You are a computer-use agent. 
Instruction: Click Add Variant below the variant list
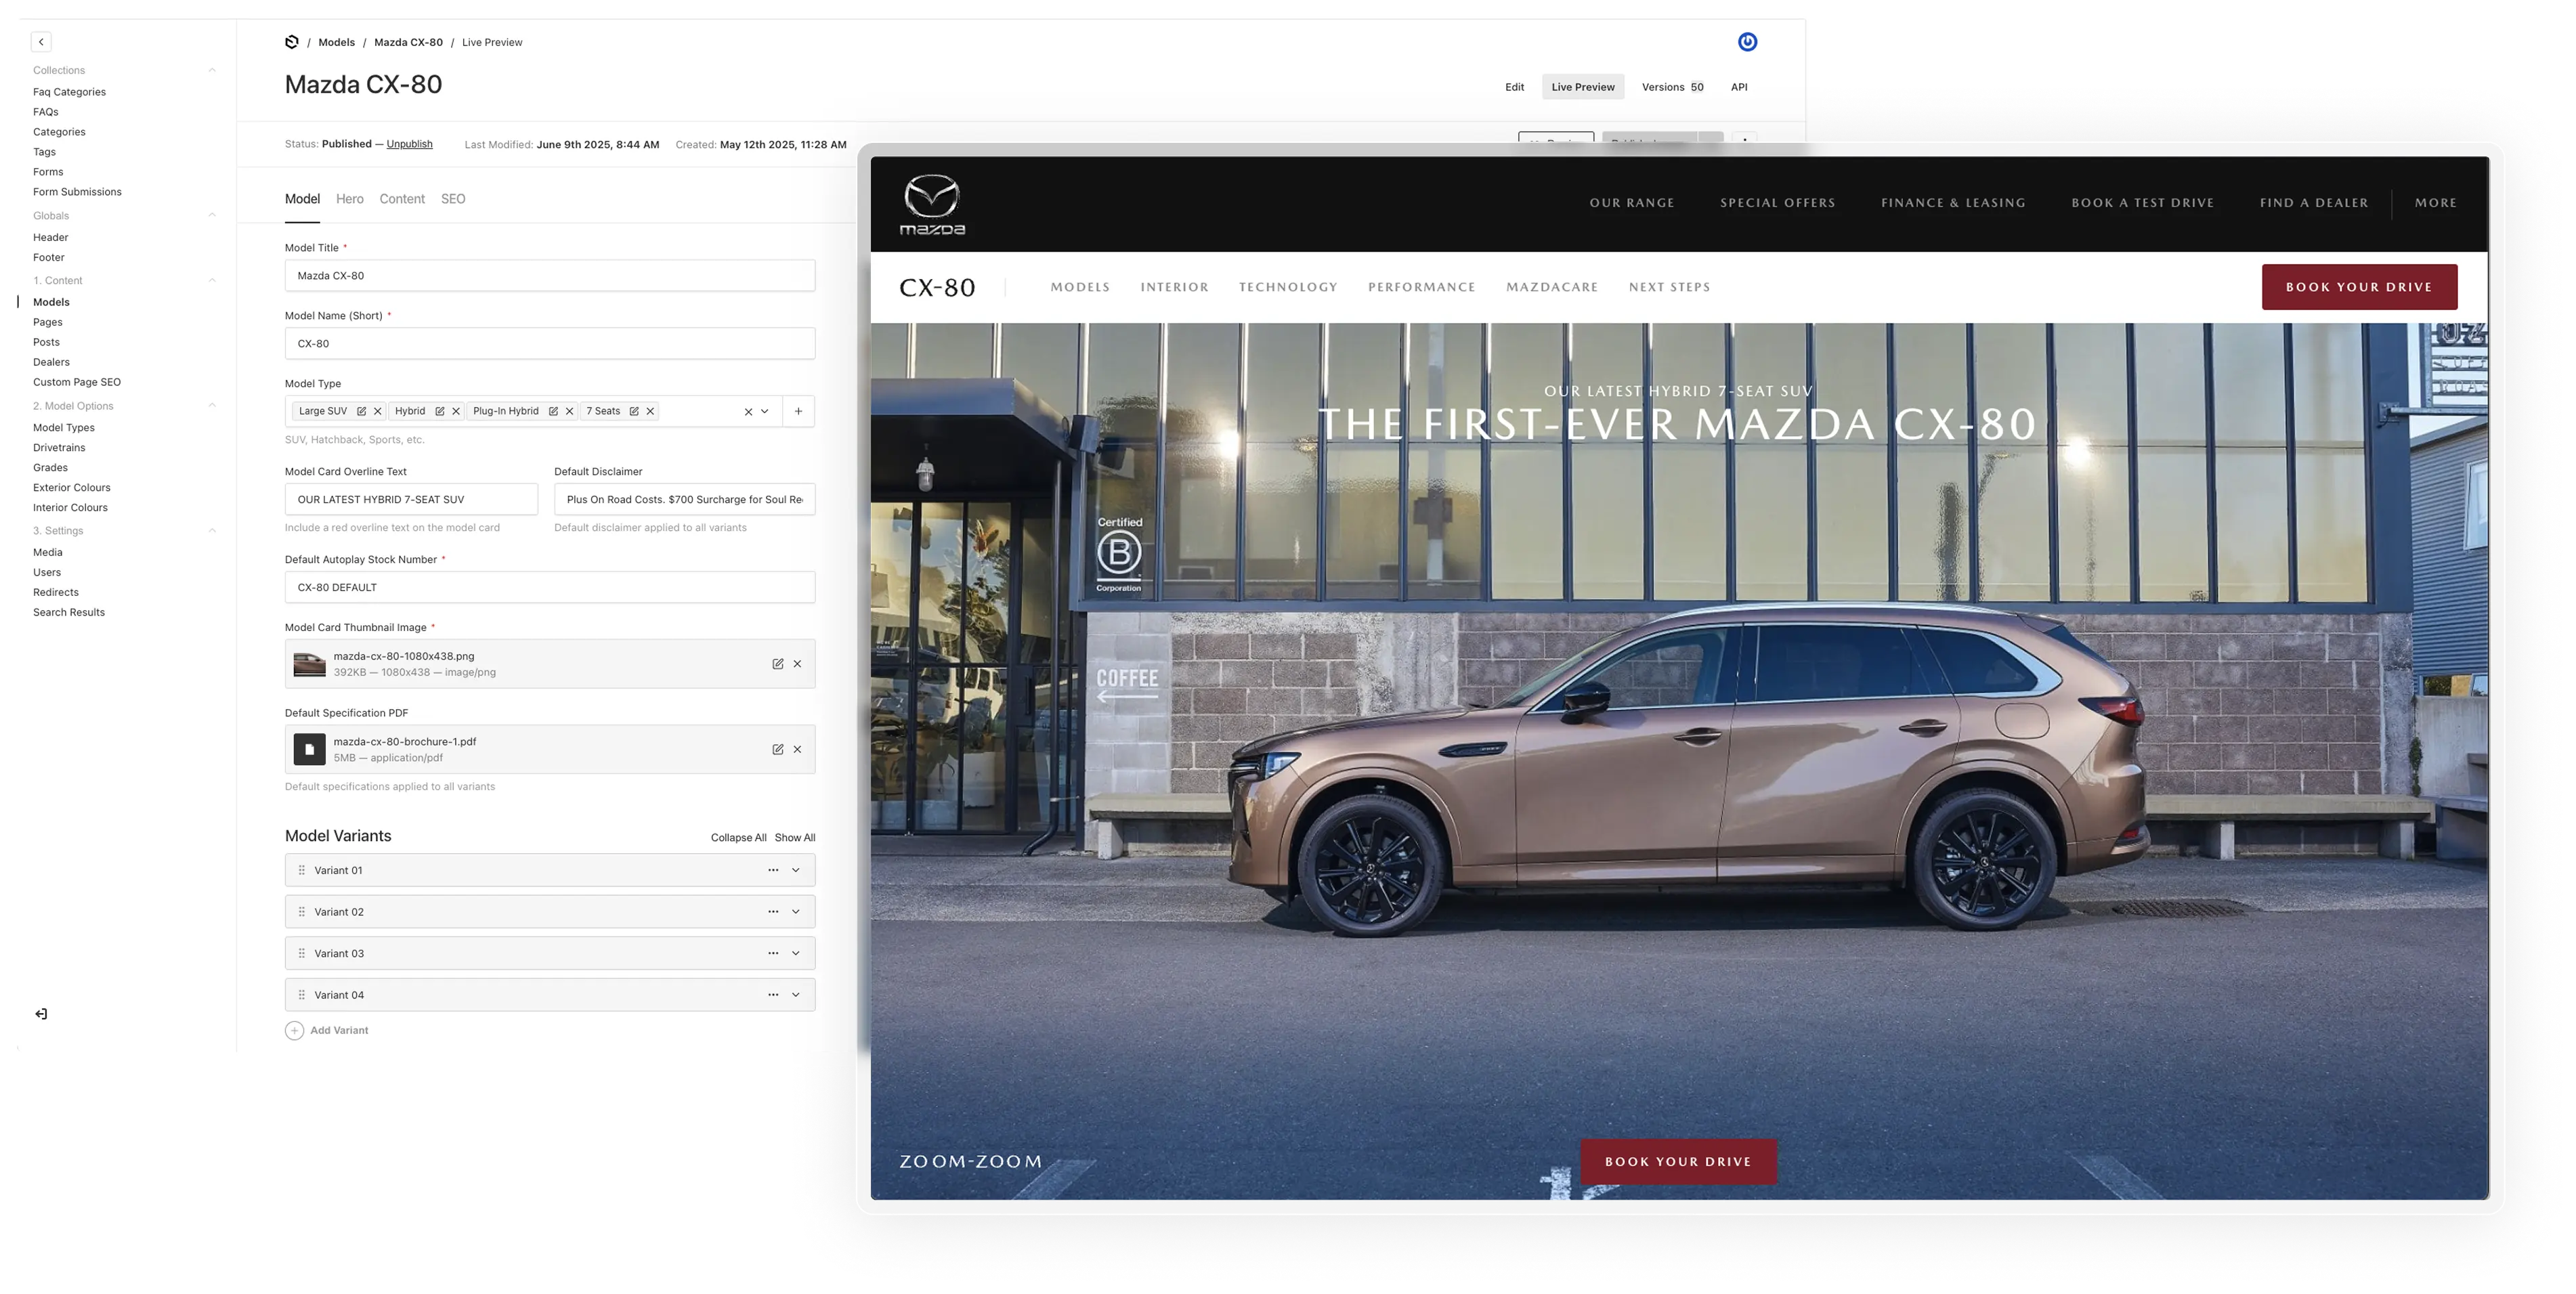coord(338,1030)
